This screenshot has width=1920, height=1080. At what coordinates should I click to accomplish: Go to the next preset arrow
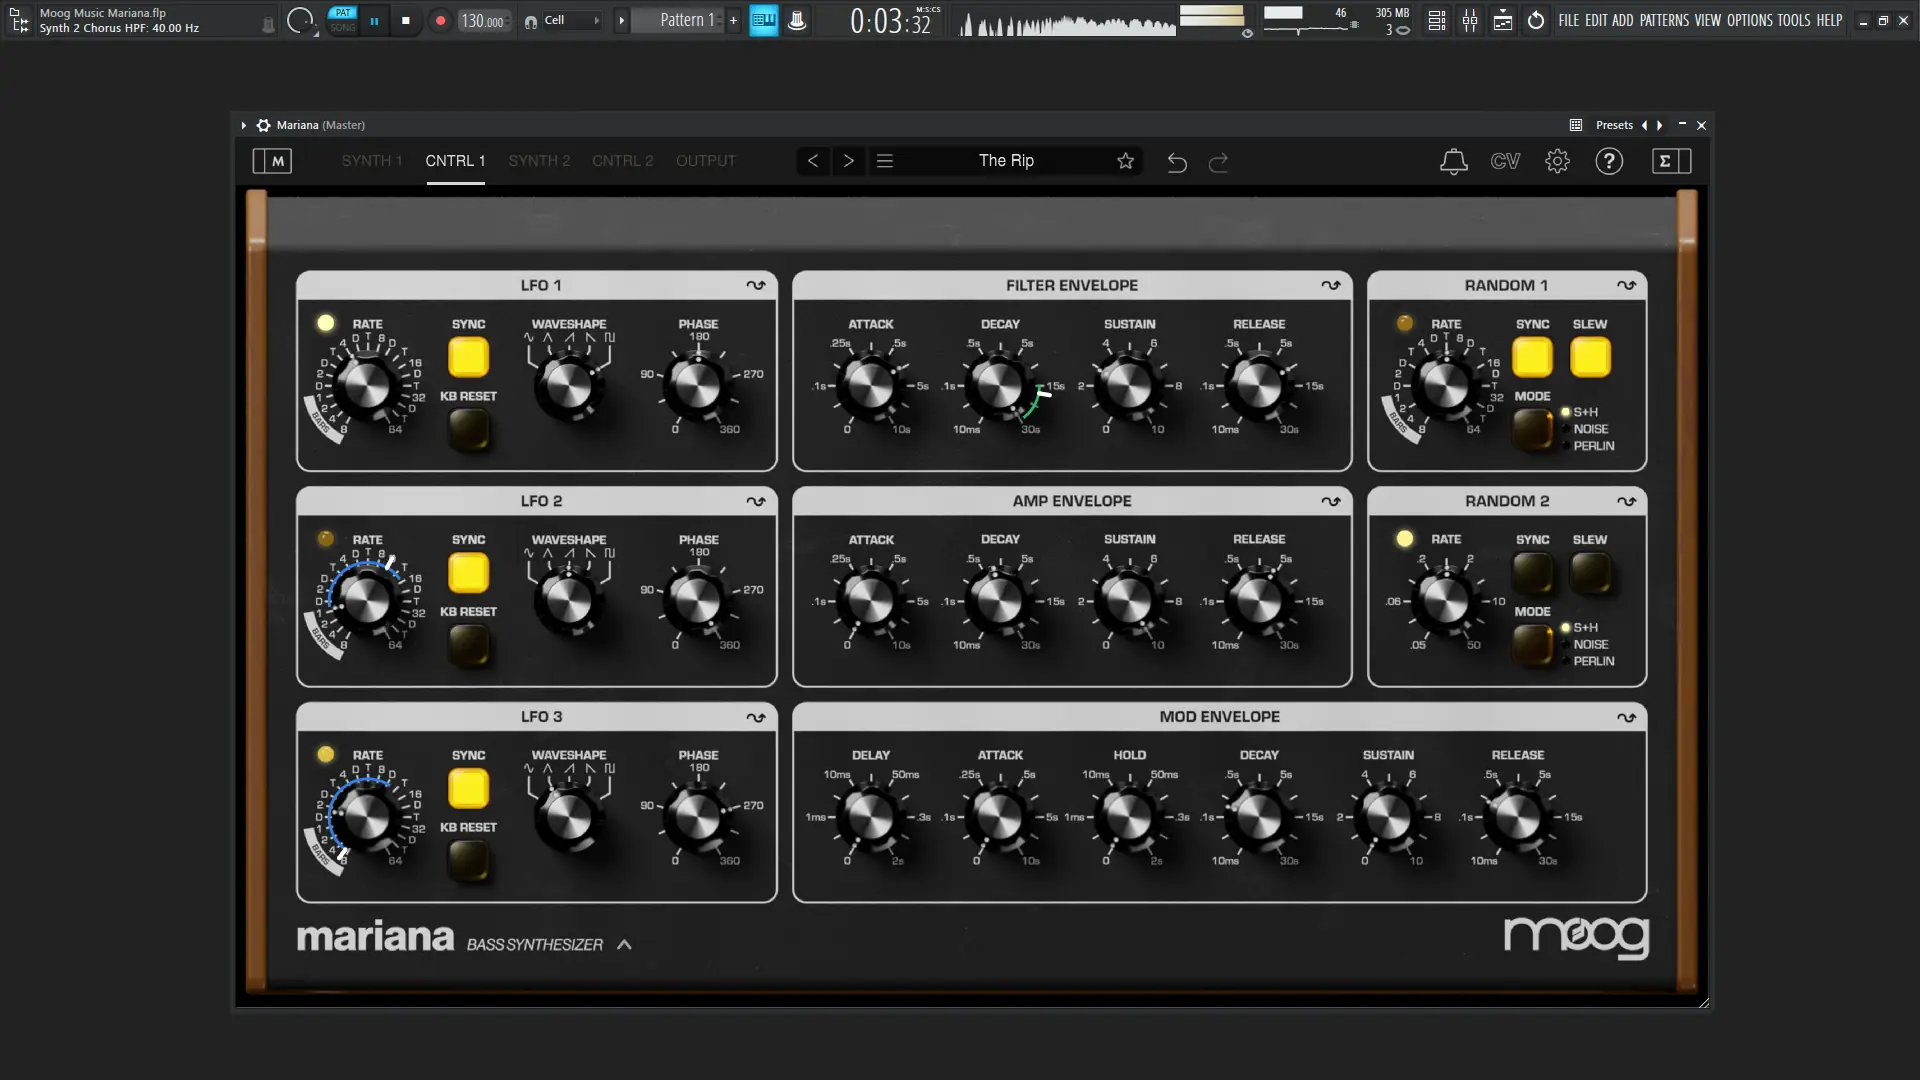(x=849, y=161)
